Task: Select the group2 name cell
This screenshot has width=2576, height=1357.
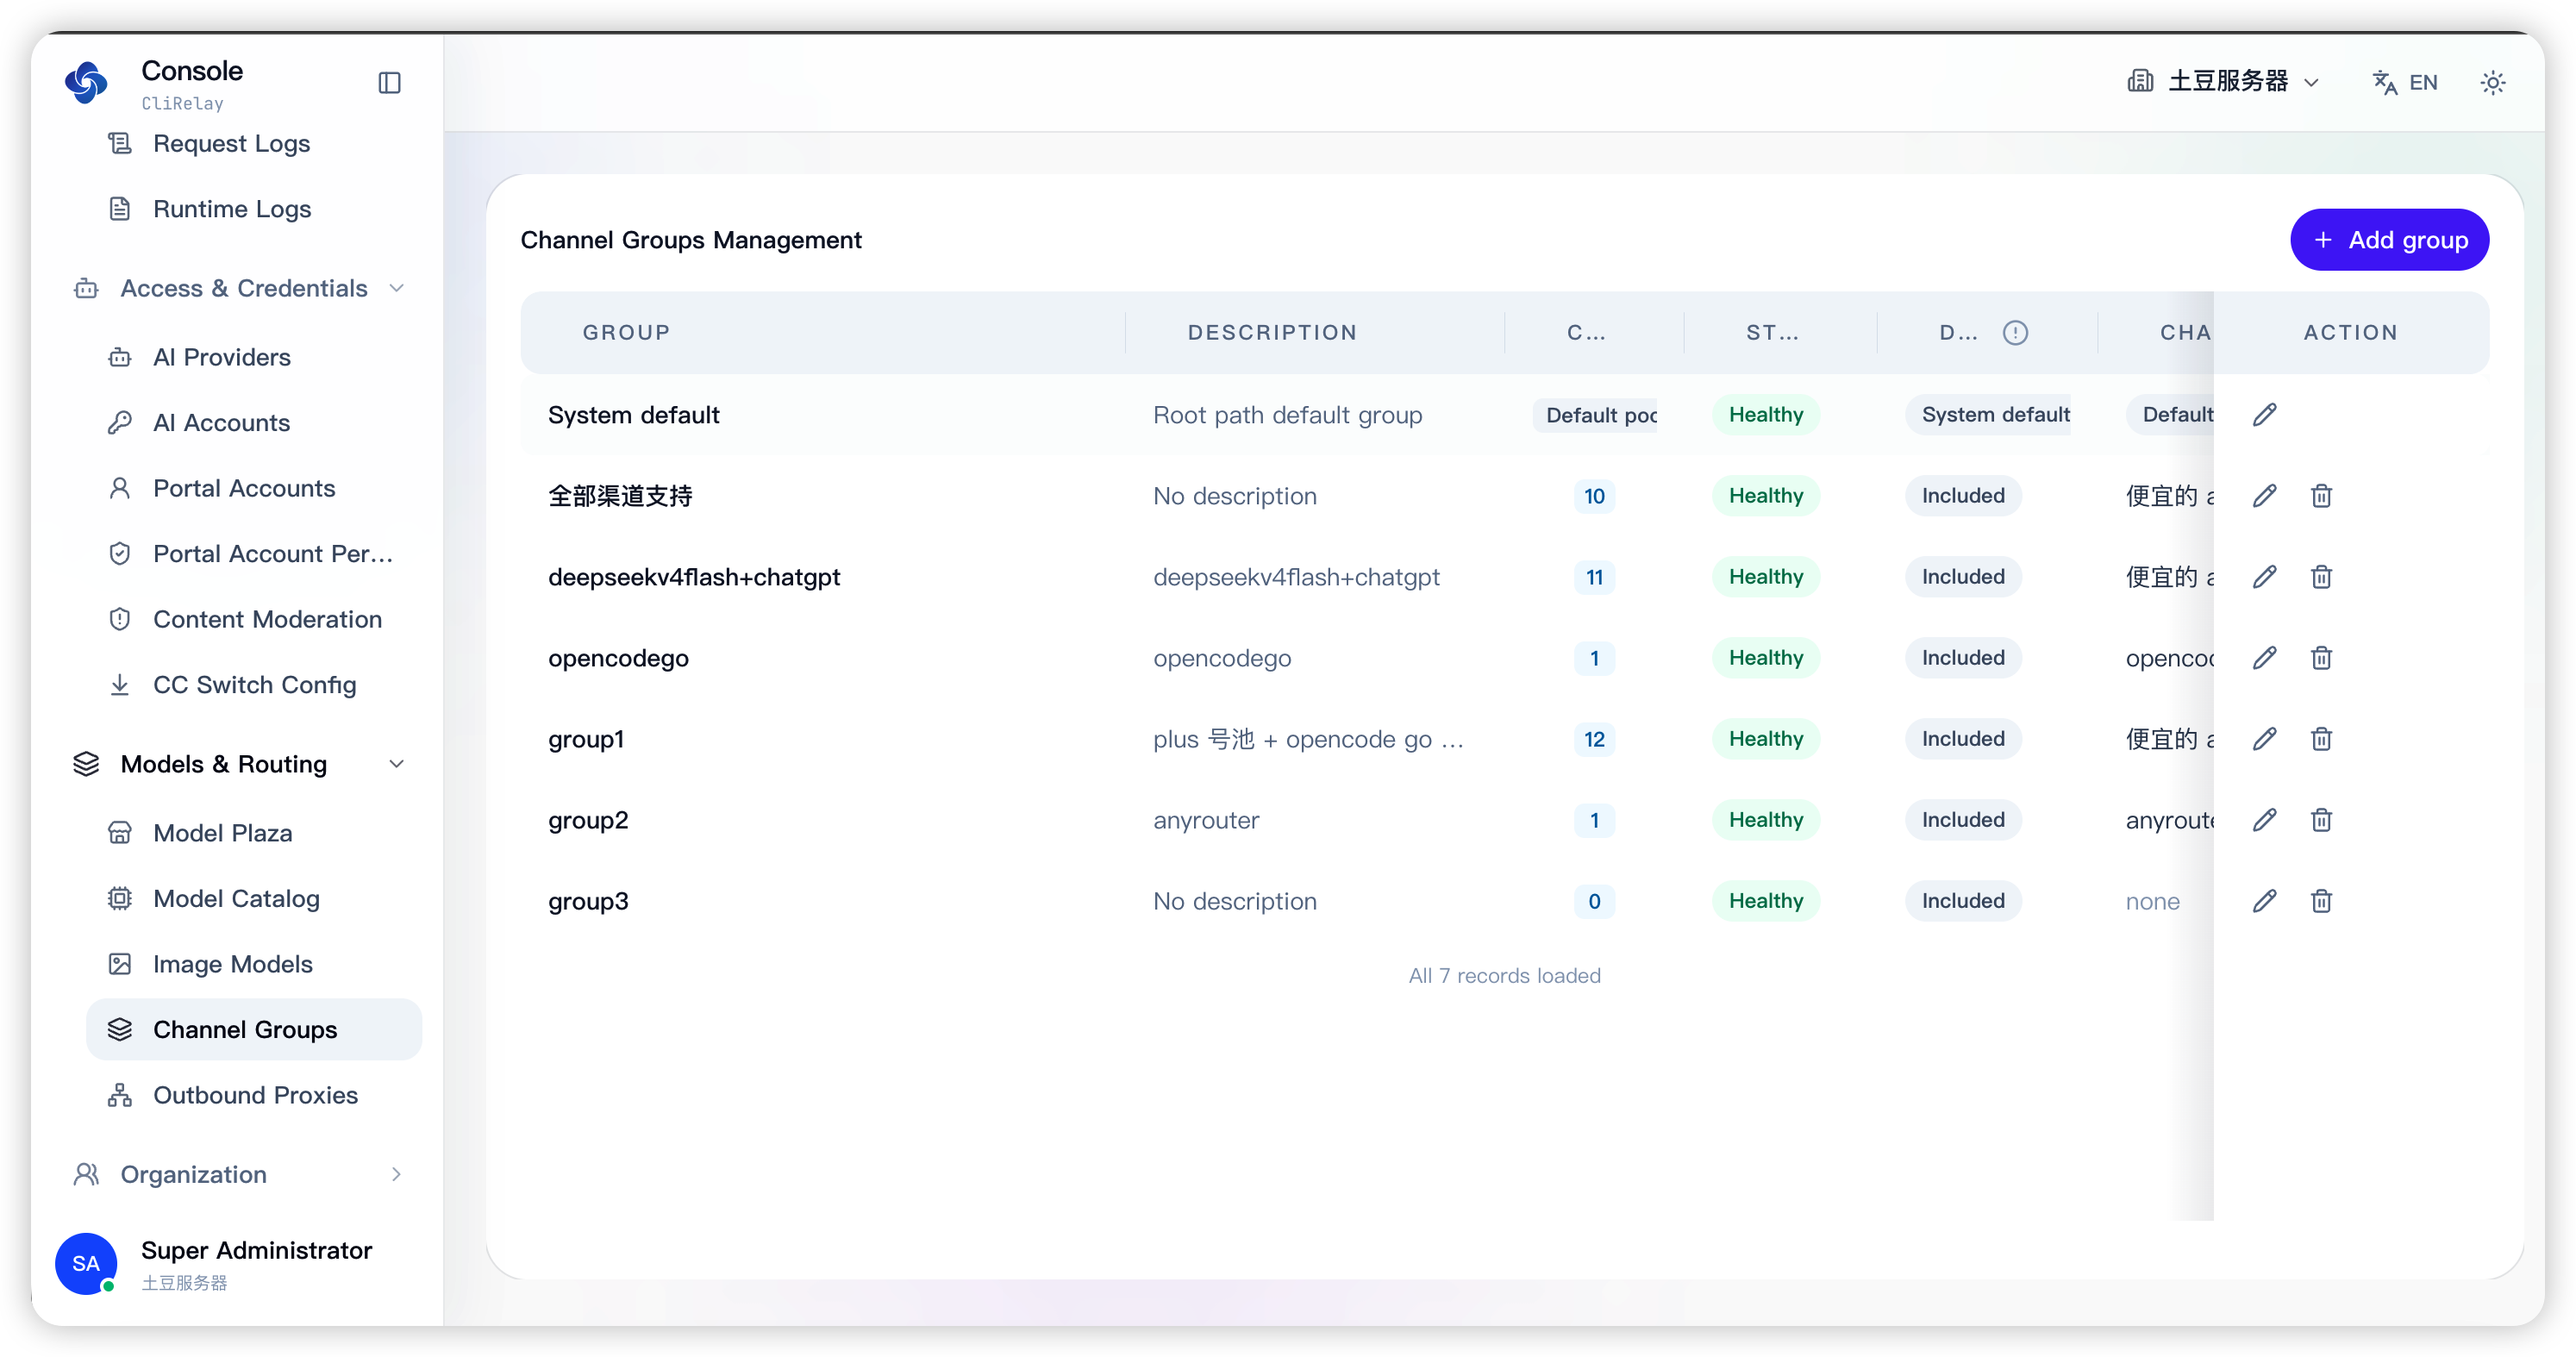Action: pyautogui.click(x=588, y=820)
